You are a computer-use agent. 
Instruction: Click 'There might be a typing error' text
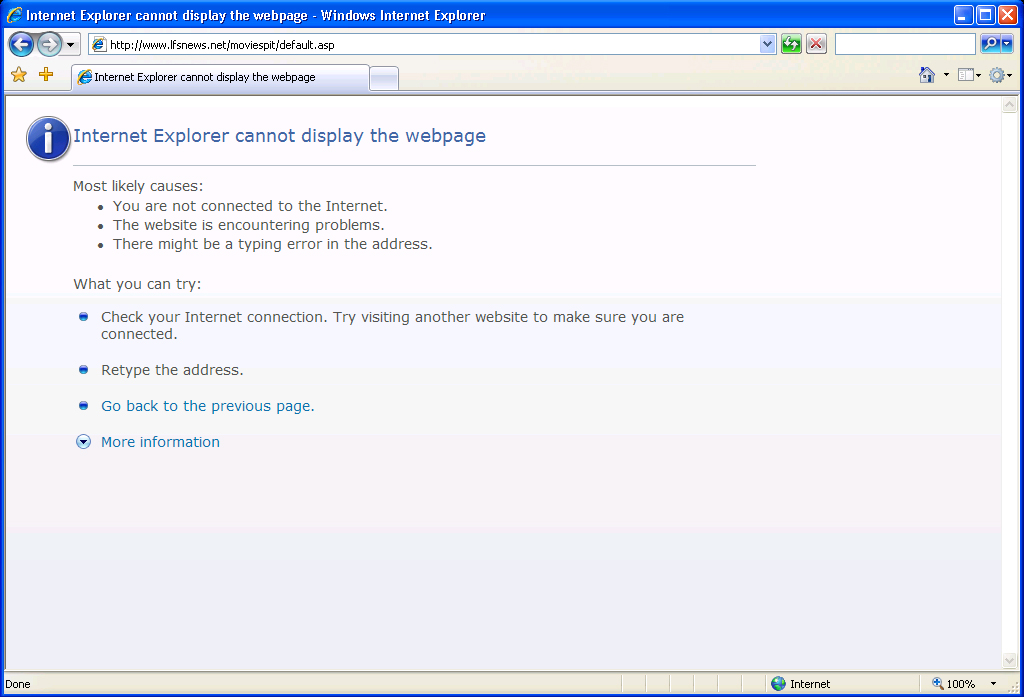click(x=272, y=244)
